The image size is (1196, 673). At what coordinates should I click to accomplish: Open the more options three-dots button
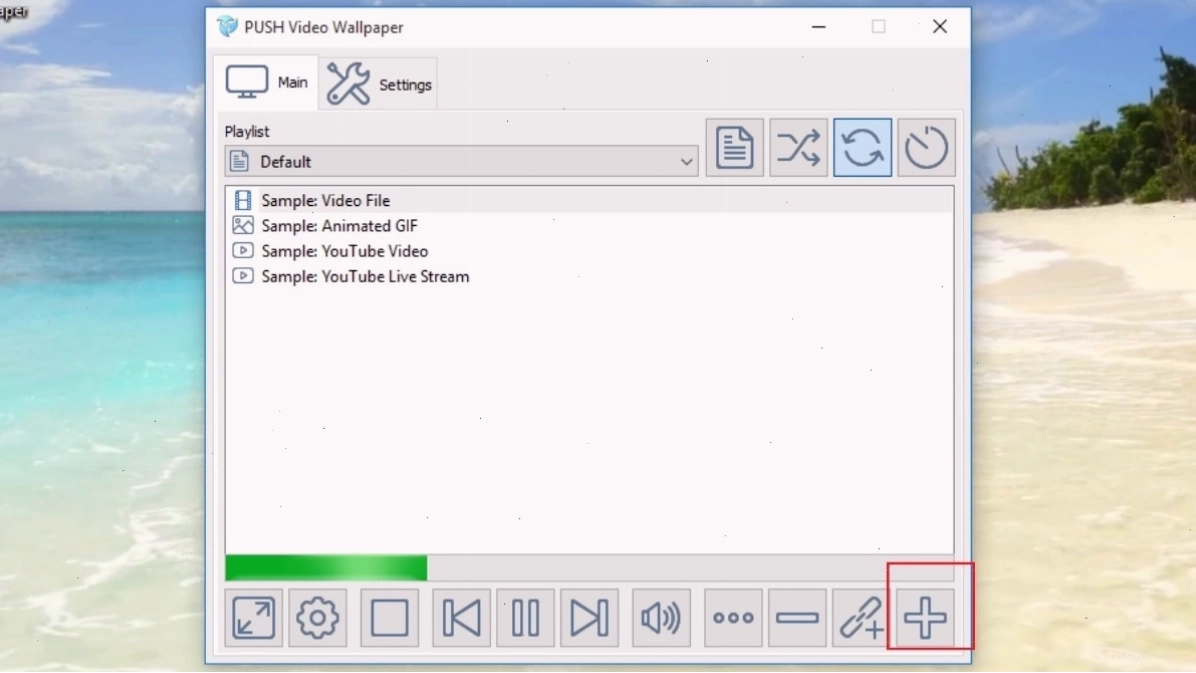point(733,617)
